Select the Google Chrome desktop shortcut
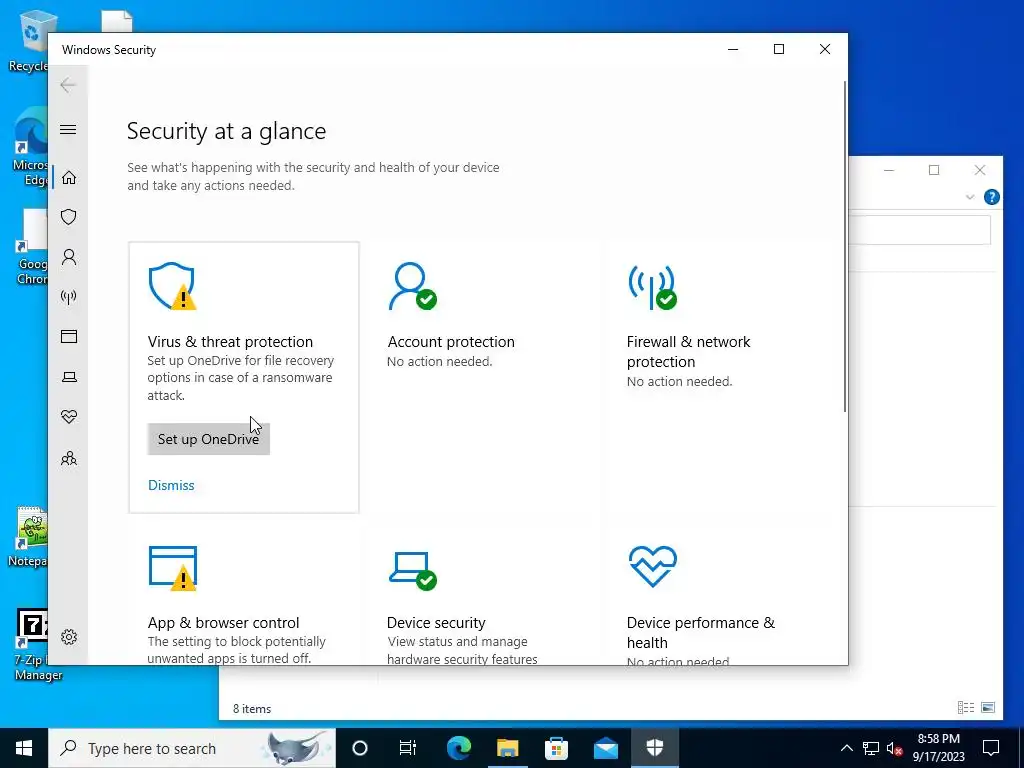Viewport: 1024px width, 768px height. 31,247
